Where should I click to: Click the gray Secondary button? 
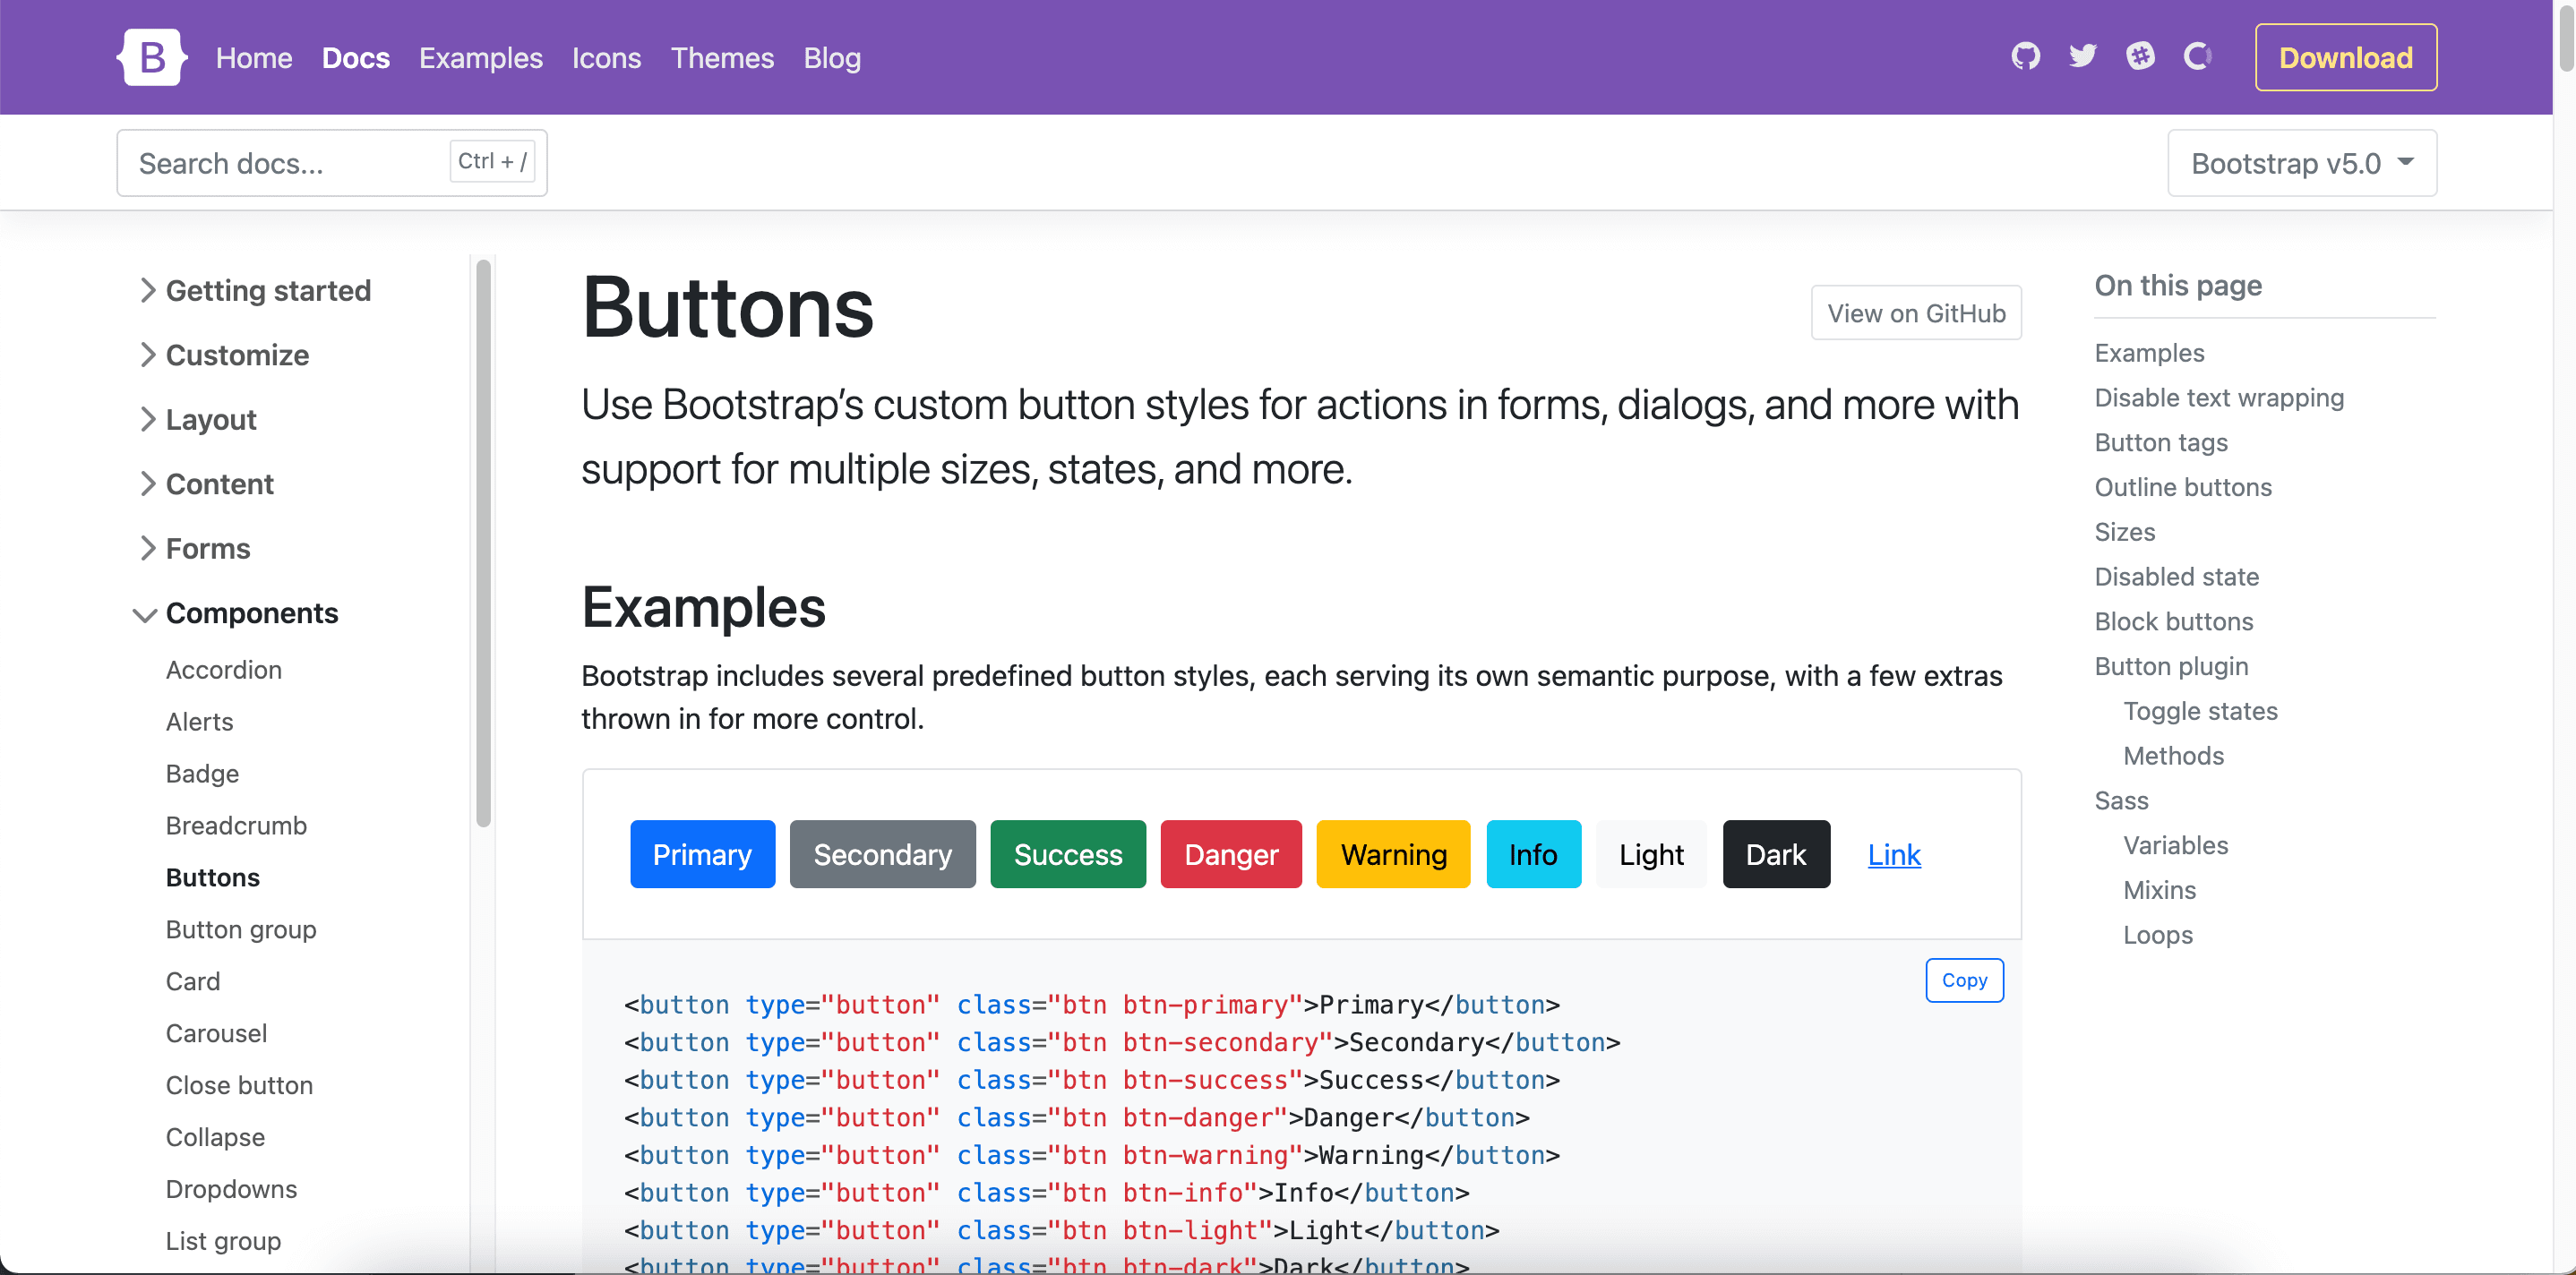click(883, 854)
